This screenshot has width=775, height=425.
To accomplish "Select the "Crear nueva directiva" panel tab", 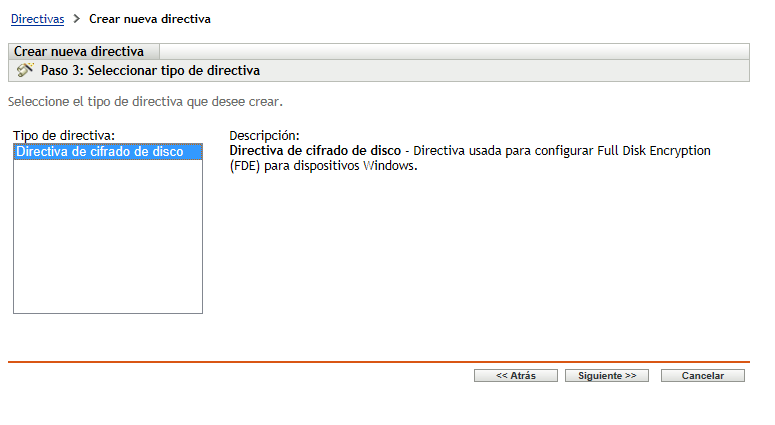I will tap(79, 51).
